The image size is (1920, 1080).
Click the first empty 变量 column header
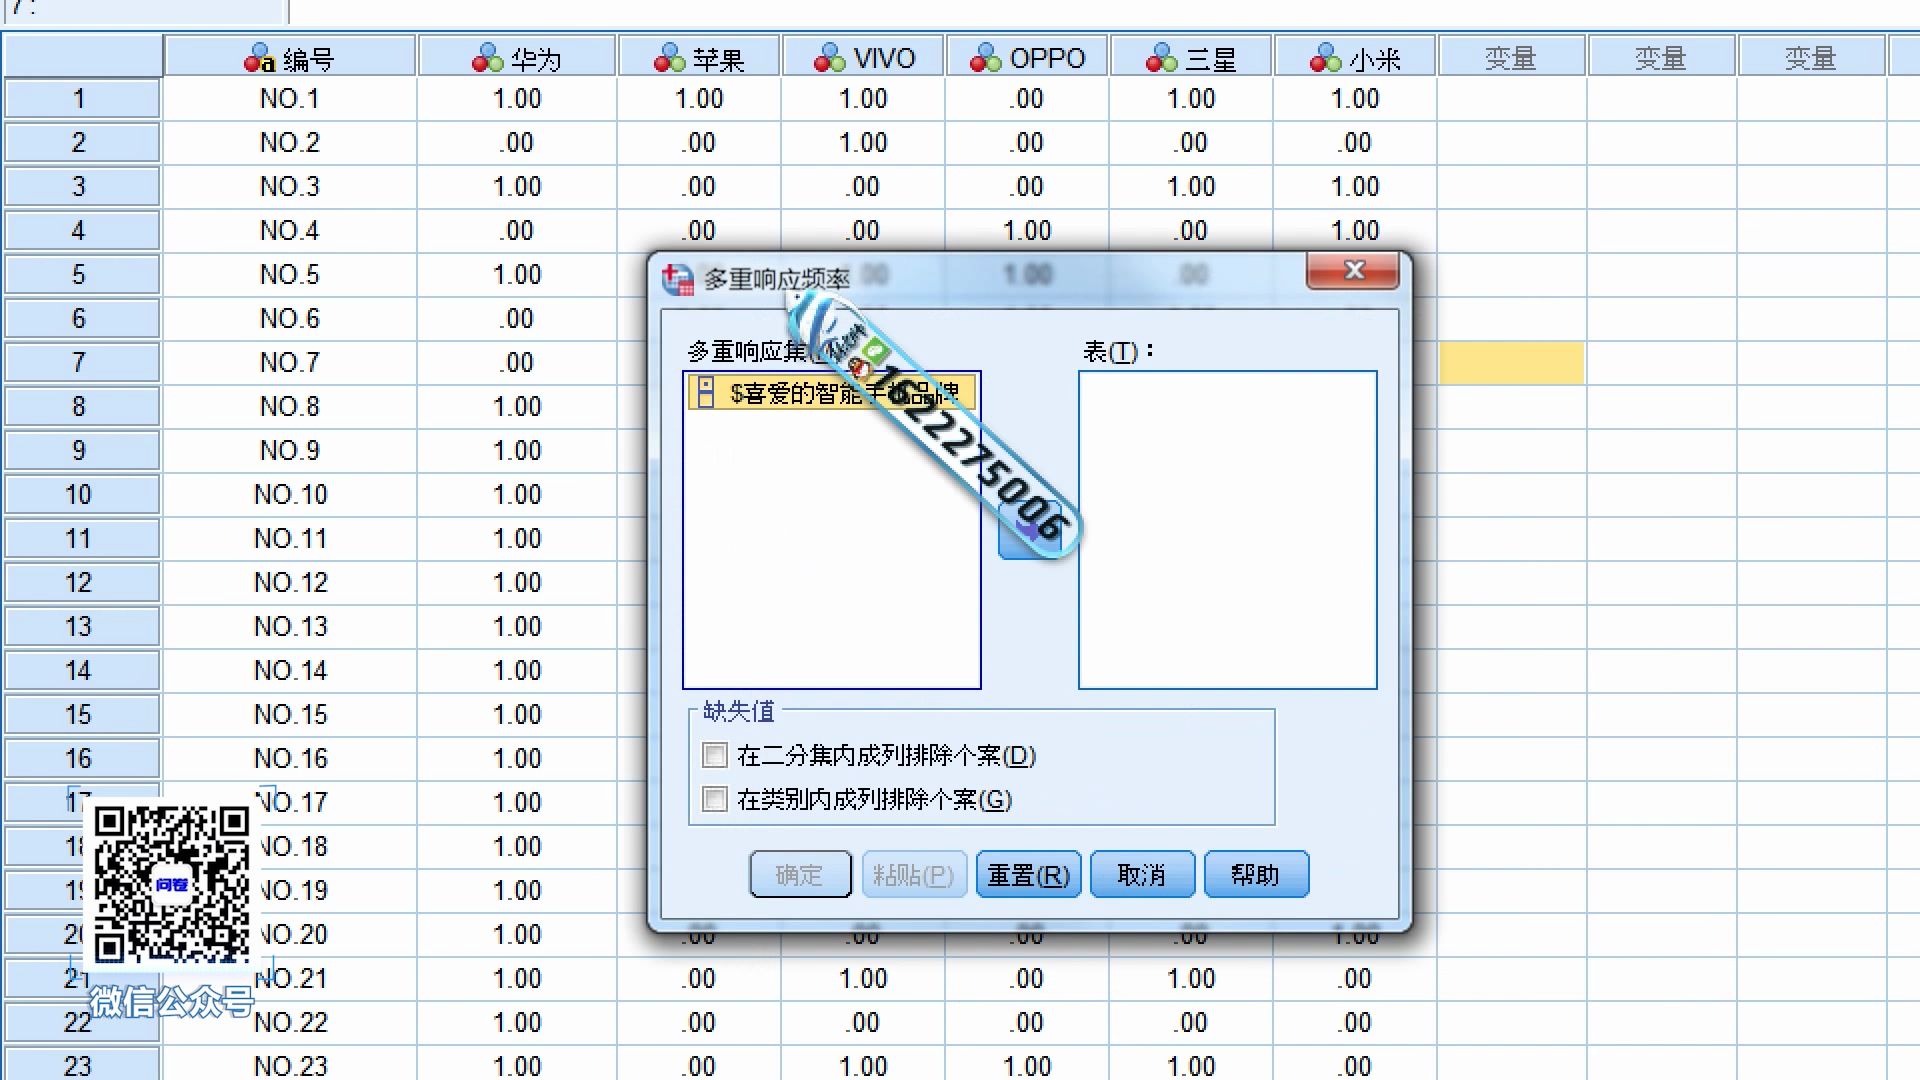(x=1511, y=58)
